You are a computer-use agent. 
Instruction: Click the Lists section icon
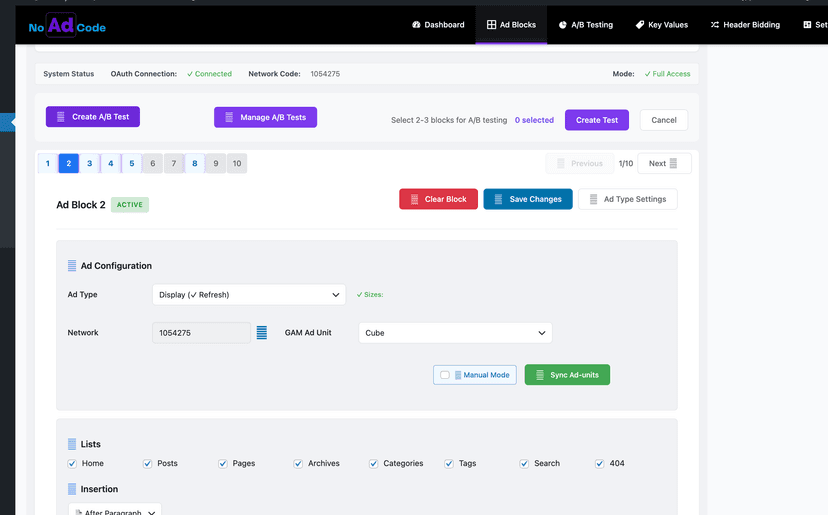(x=72, y=444)
